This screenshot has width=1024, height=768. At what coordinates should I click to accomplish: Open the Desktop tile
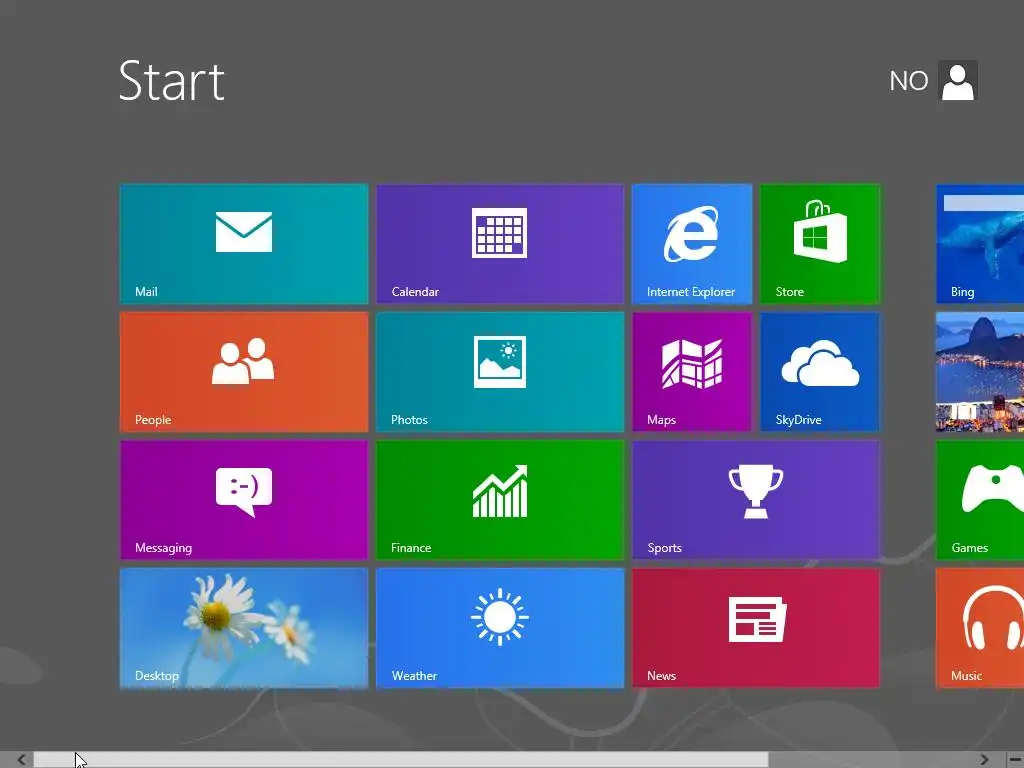pyautogui.click(x=244, y=628)
